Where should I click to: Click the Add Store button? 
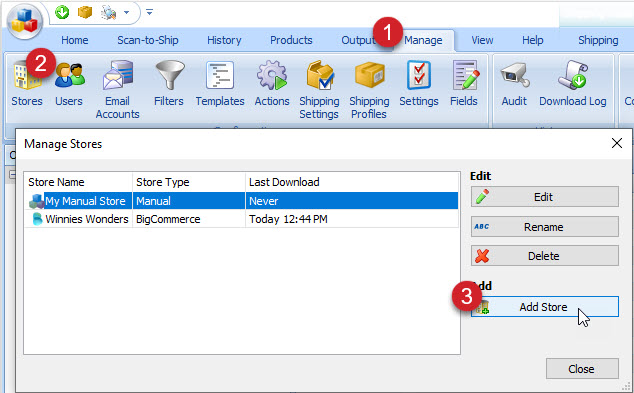coord(545,307)
